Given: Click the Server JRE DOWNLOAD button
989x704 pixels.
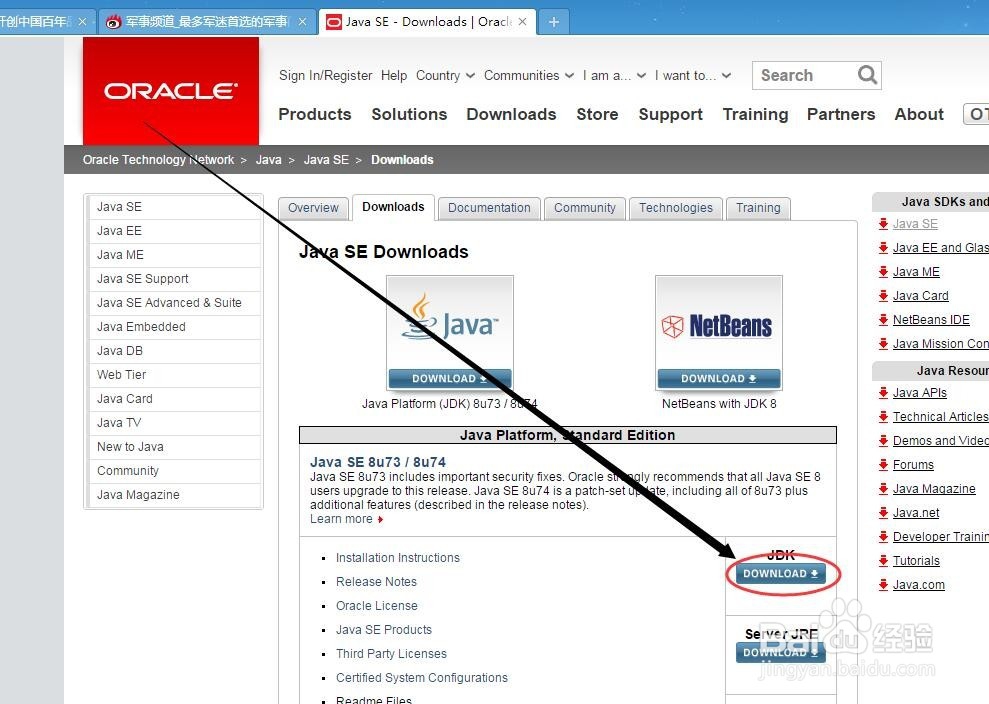Looking at the screenshot, I should point(780,652).
